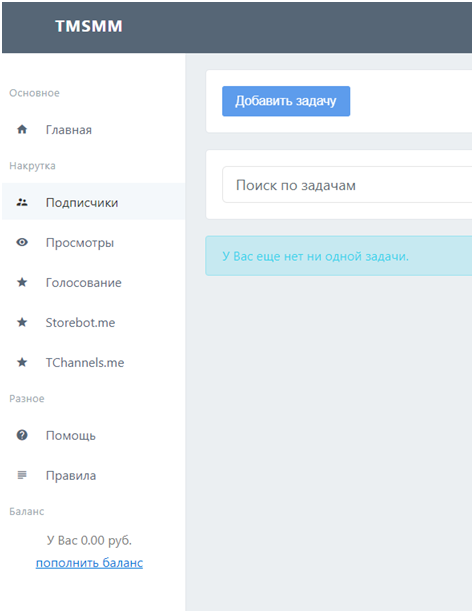The image size is (474, 613).
Task: Open the Голосование section
Action: [x=93, y=282]
